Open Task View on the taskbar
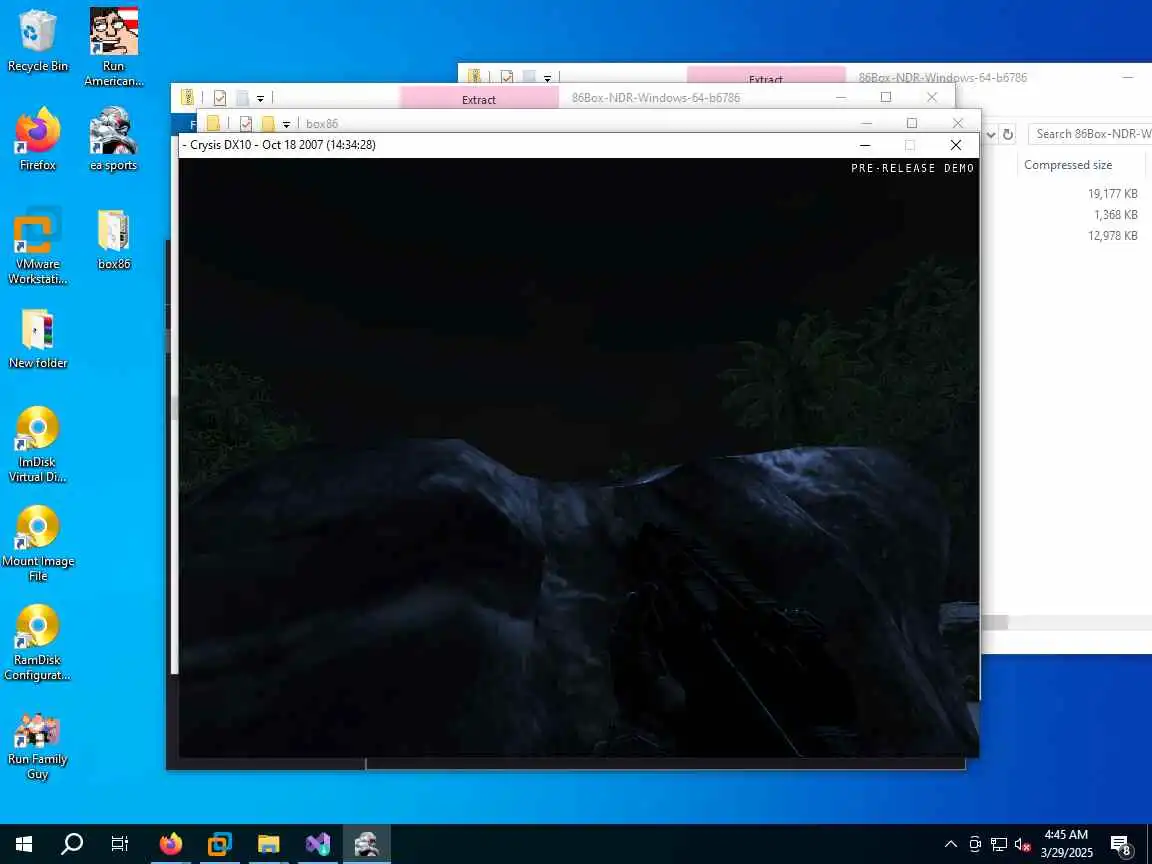The width and height of the screenshot is (1152, 864). 119,843
